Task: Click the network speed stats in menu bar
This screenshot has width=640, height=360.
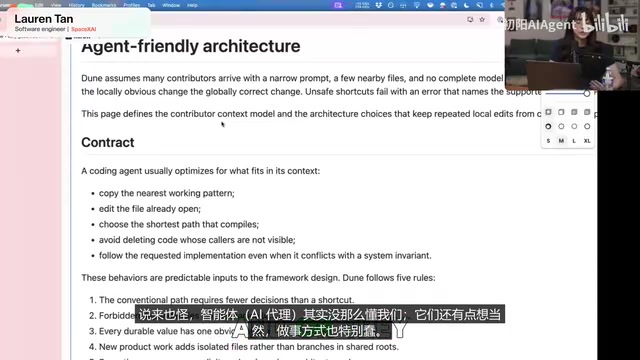Action: coord(362,5)
